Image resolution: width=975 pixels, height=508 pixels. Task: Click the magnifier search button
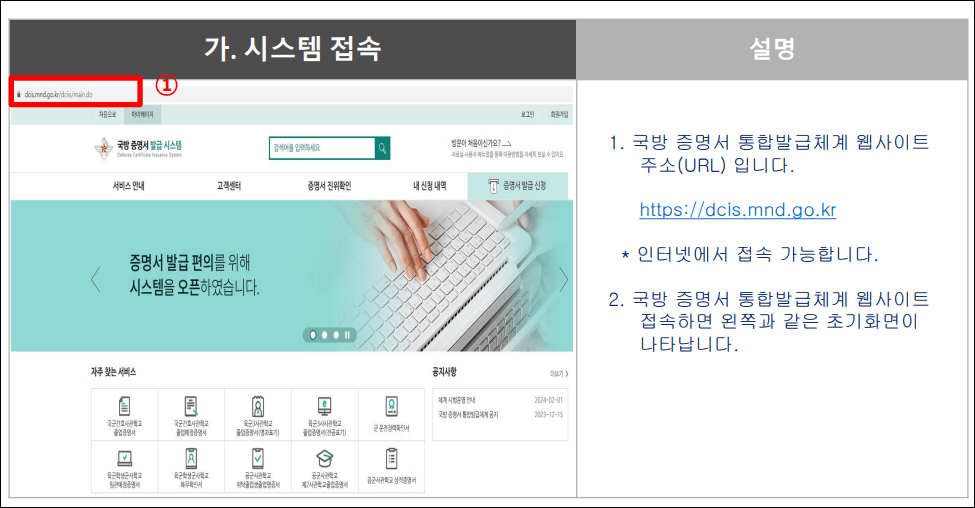[x=382, y=149]
